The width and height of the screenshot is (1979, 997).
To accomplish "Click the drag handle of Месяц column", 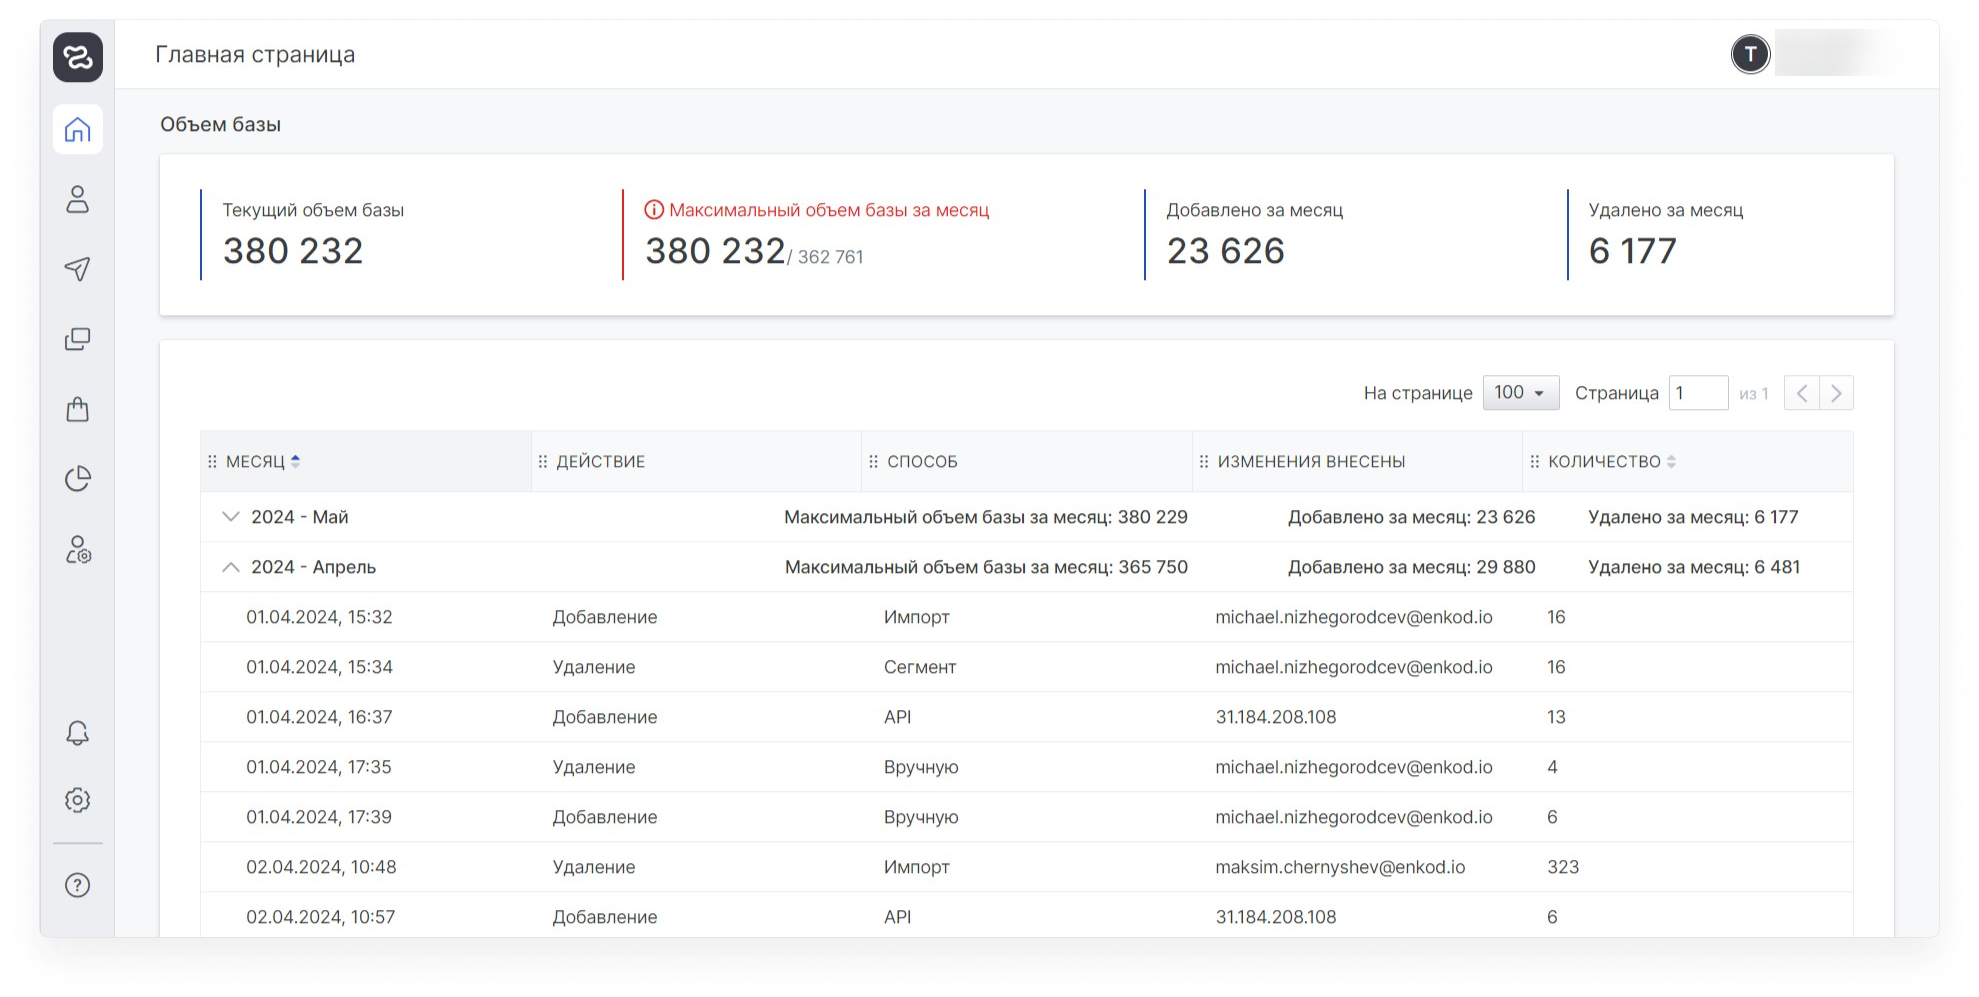I will [x=212, y=461].
